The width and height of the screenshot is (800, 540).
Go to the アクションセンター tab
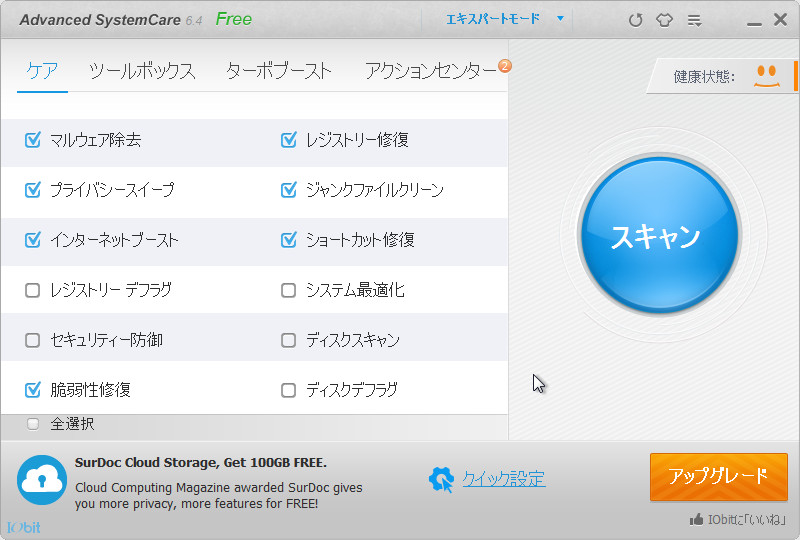431,70
